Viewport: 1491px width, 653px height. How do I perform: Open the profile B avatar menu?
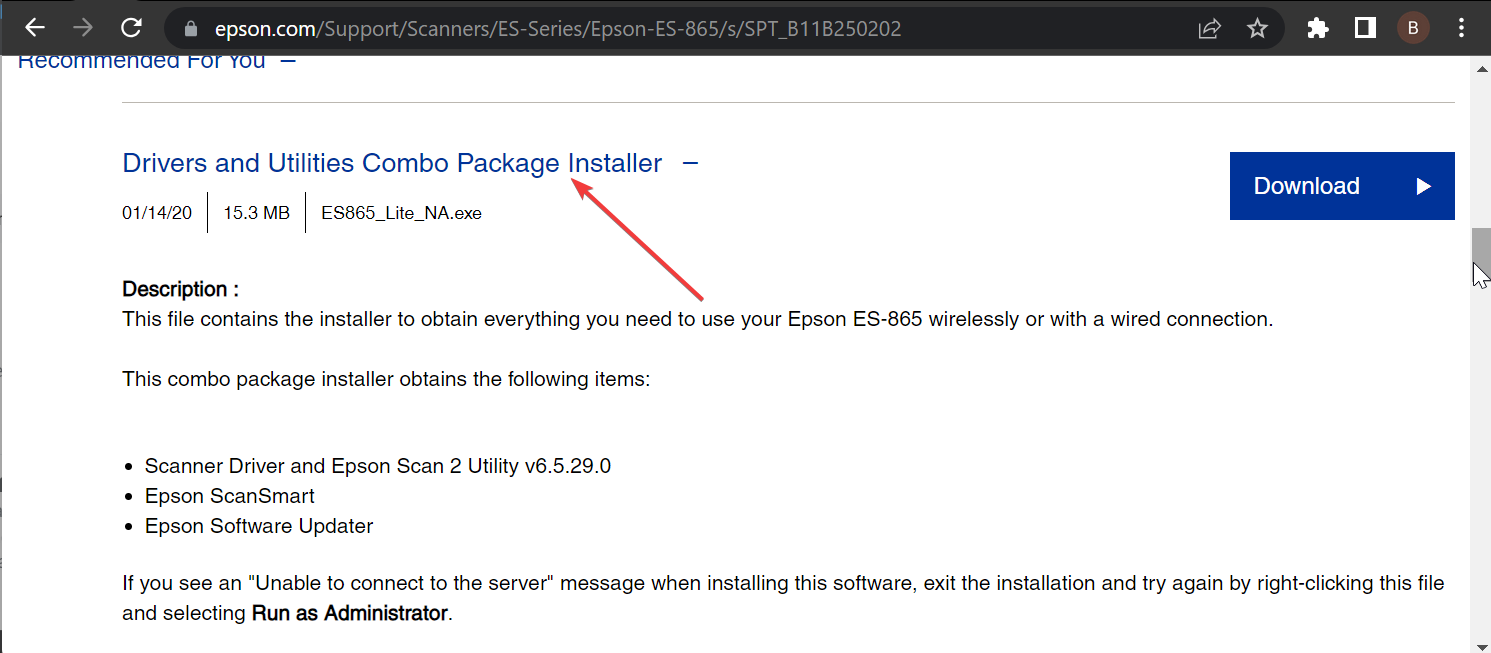(x=1413, y=29)
